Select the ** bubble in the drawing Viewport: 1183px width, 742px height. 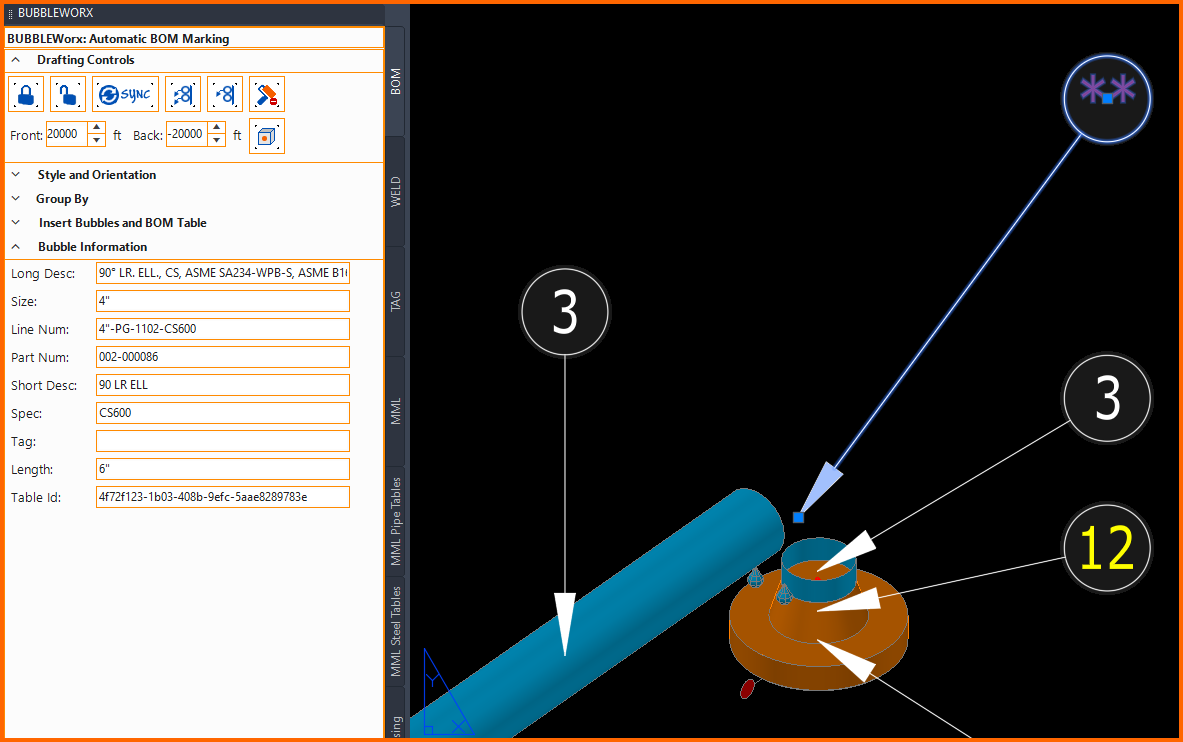[1107, 98]
